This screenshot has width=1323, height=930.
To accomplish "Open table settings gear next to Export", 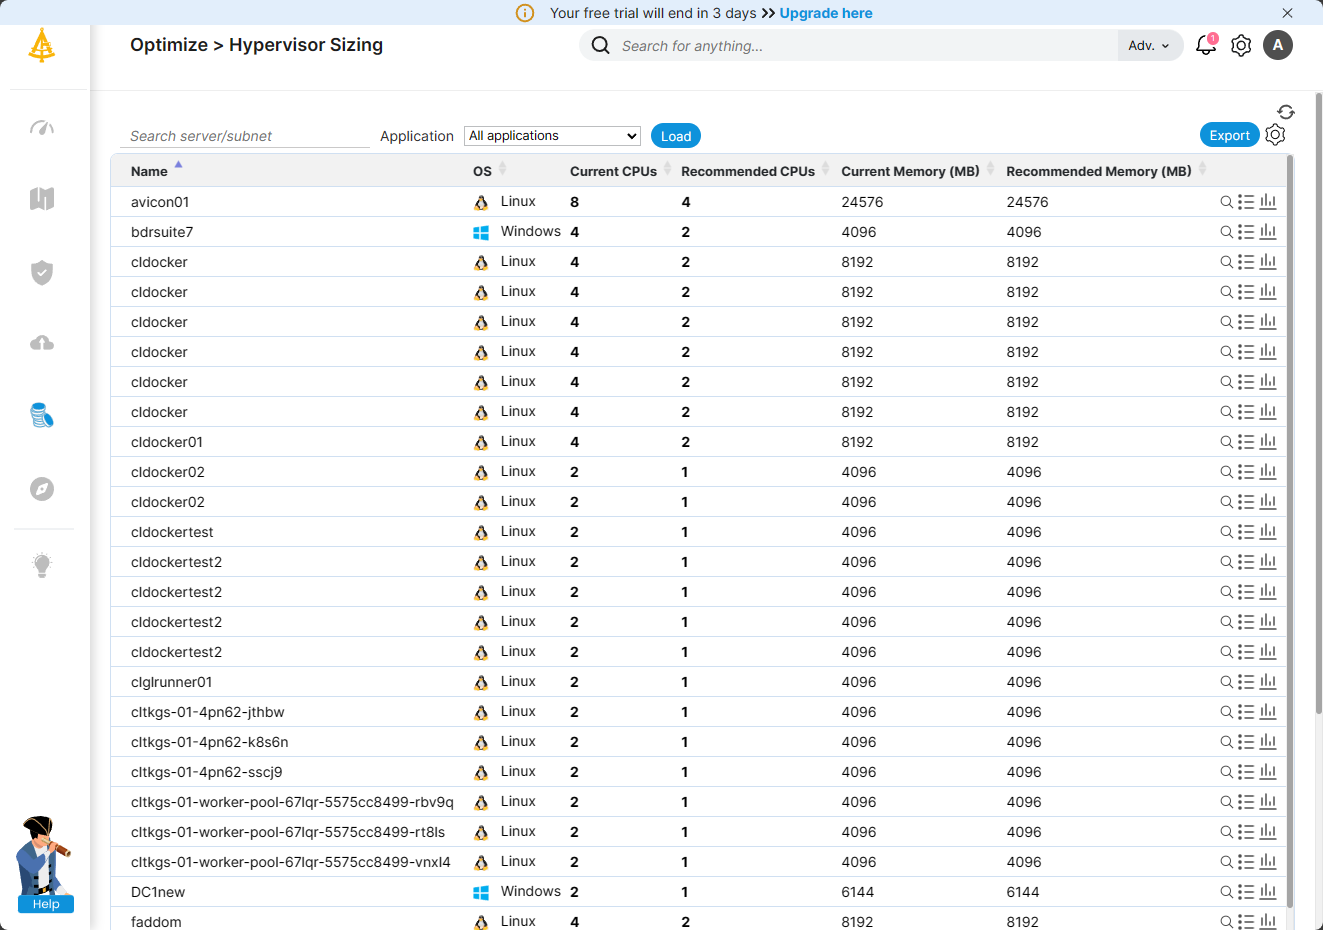I will tap(1275, 135).
